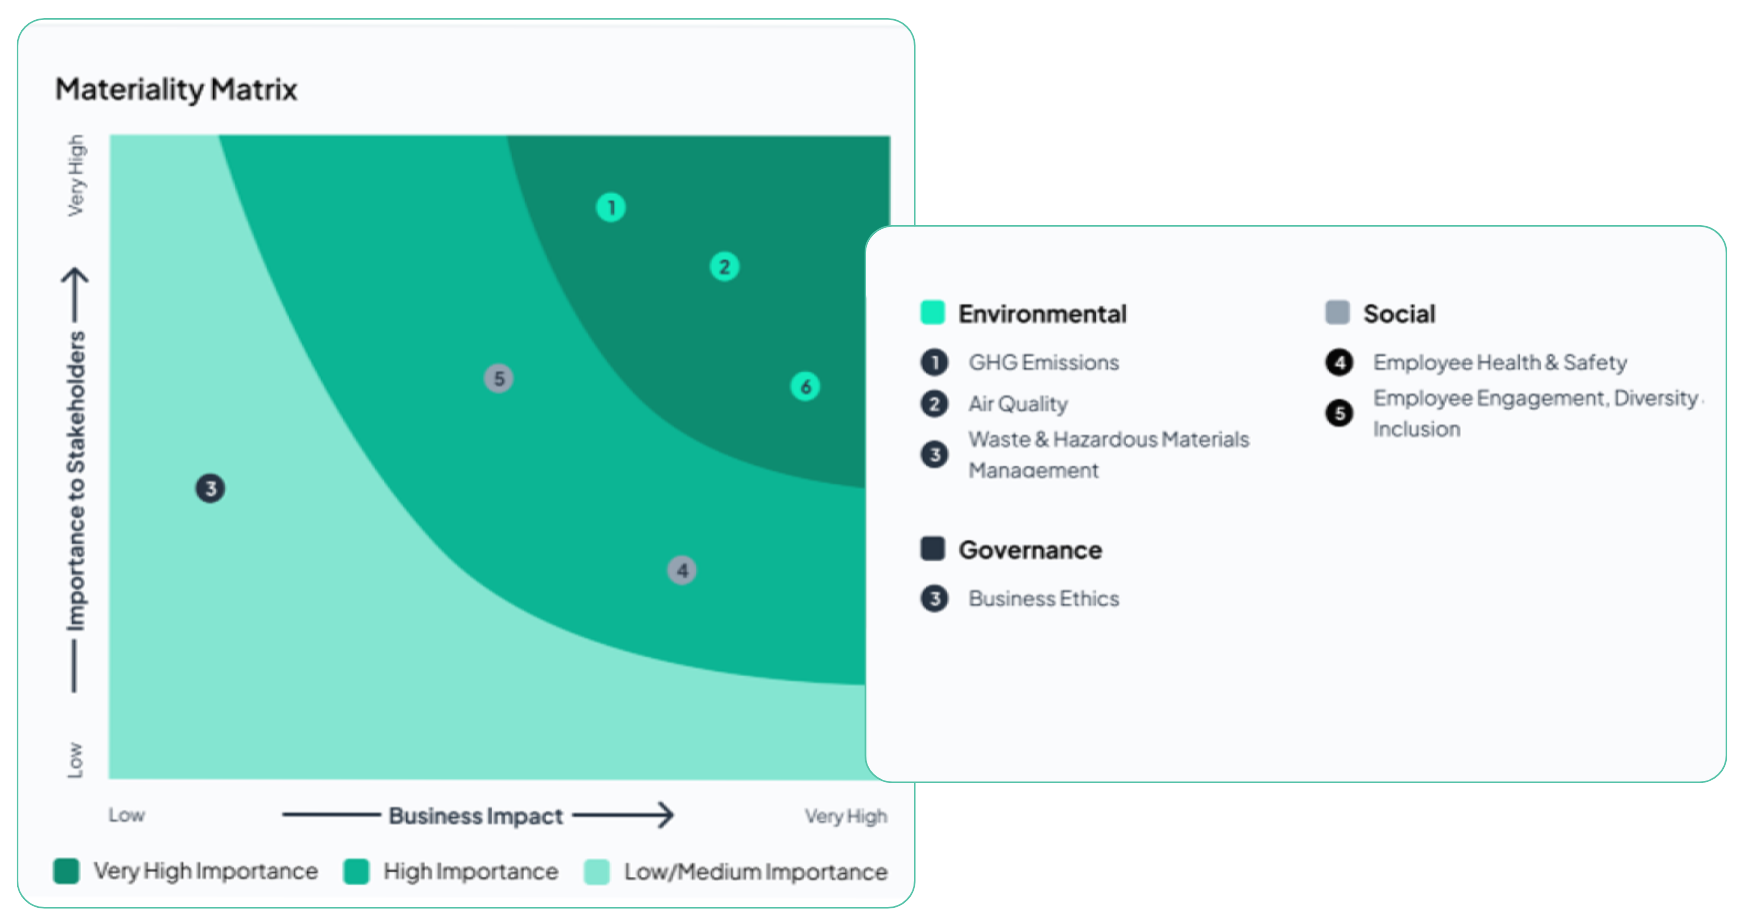Expand the Environmental category section
Viewport: 1742px width, 919px height.
coord(1042,313)
